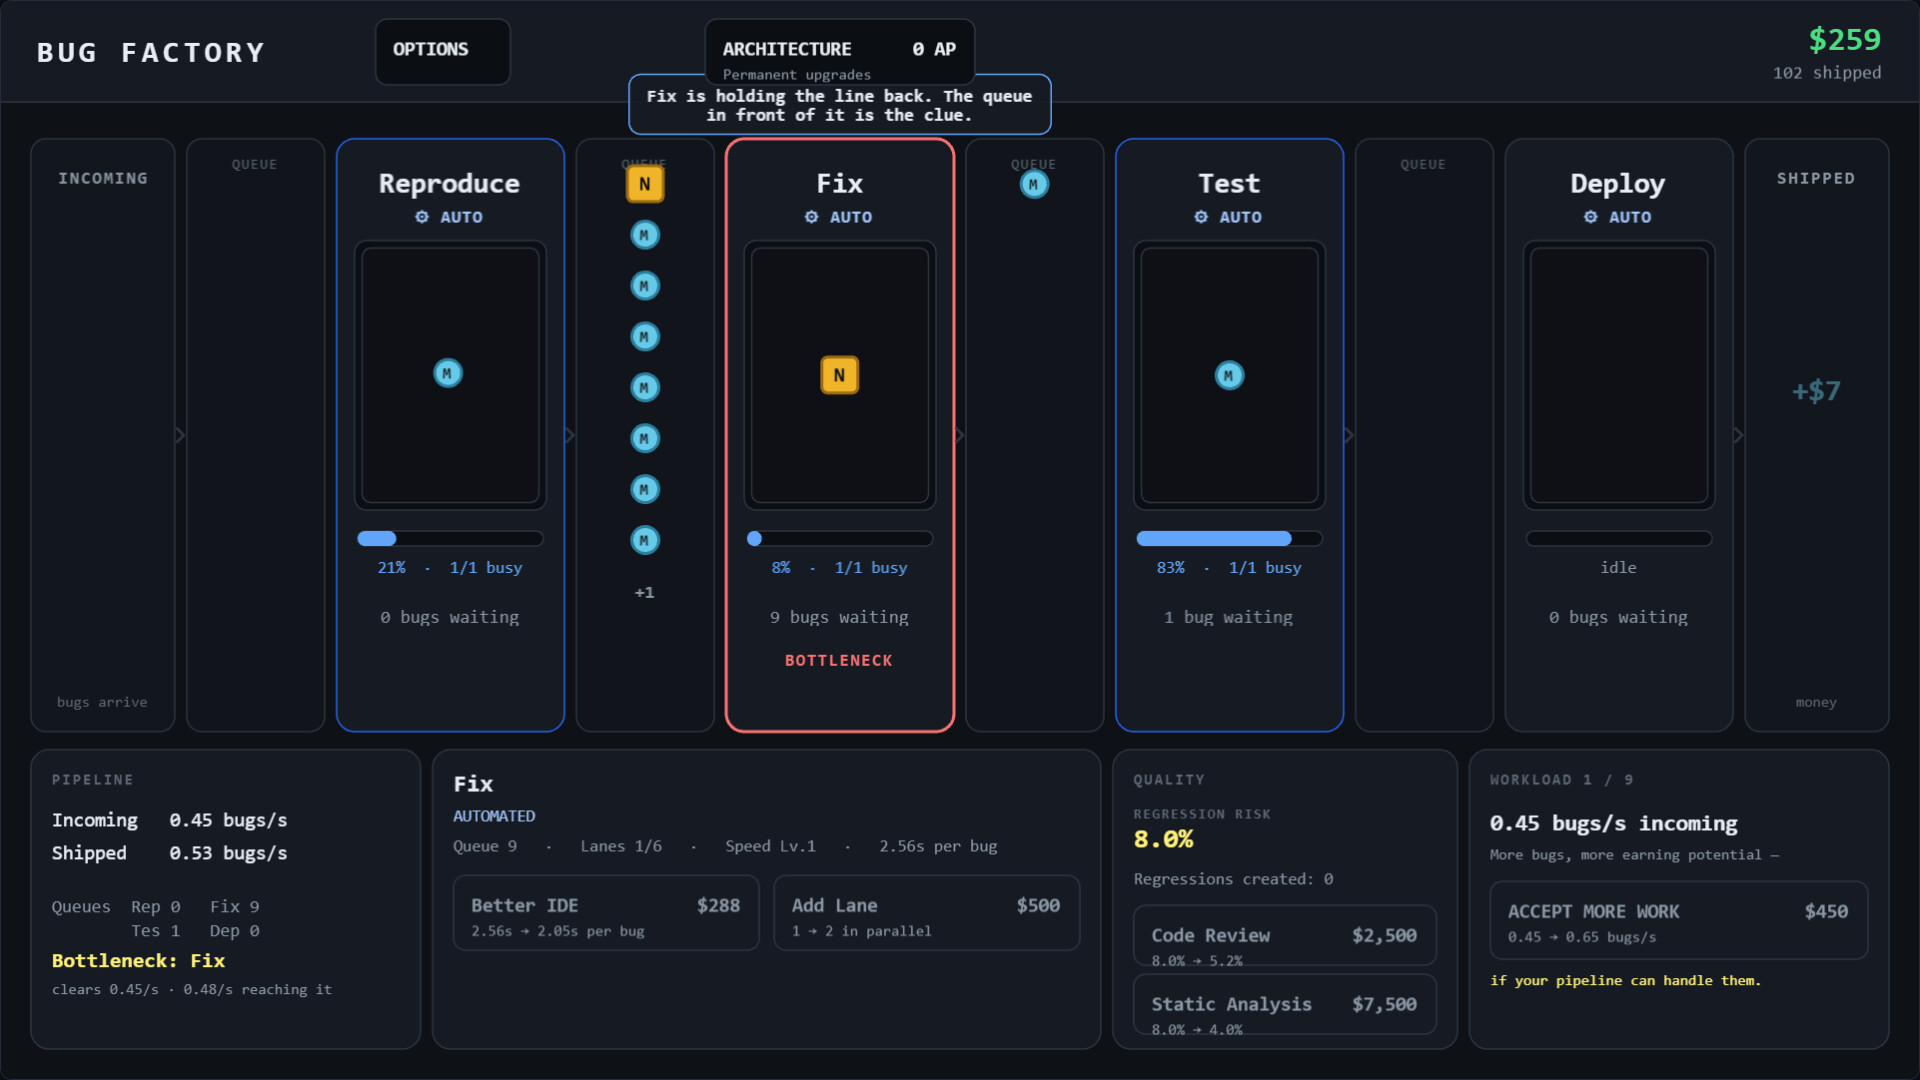
Task: Click the '9 bugs waiting' text under Fix
Action: (x=839, y=617)
